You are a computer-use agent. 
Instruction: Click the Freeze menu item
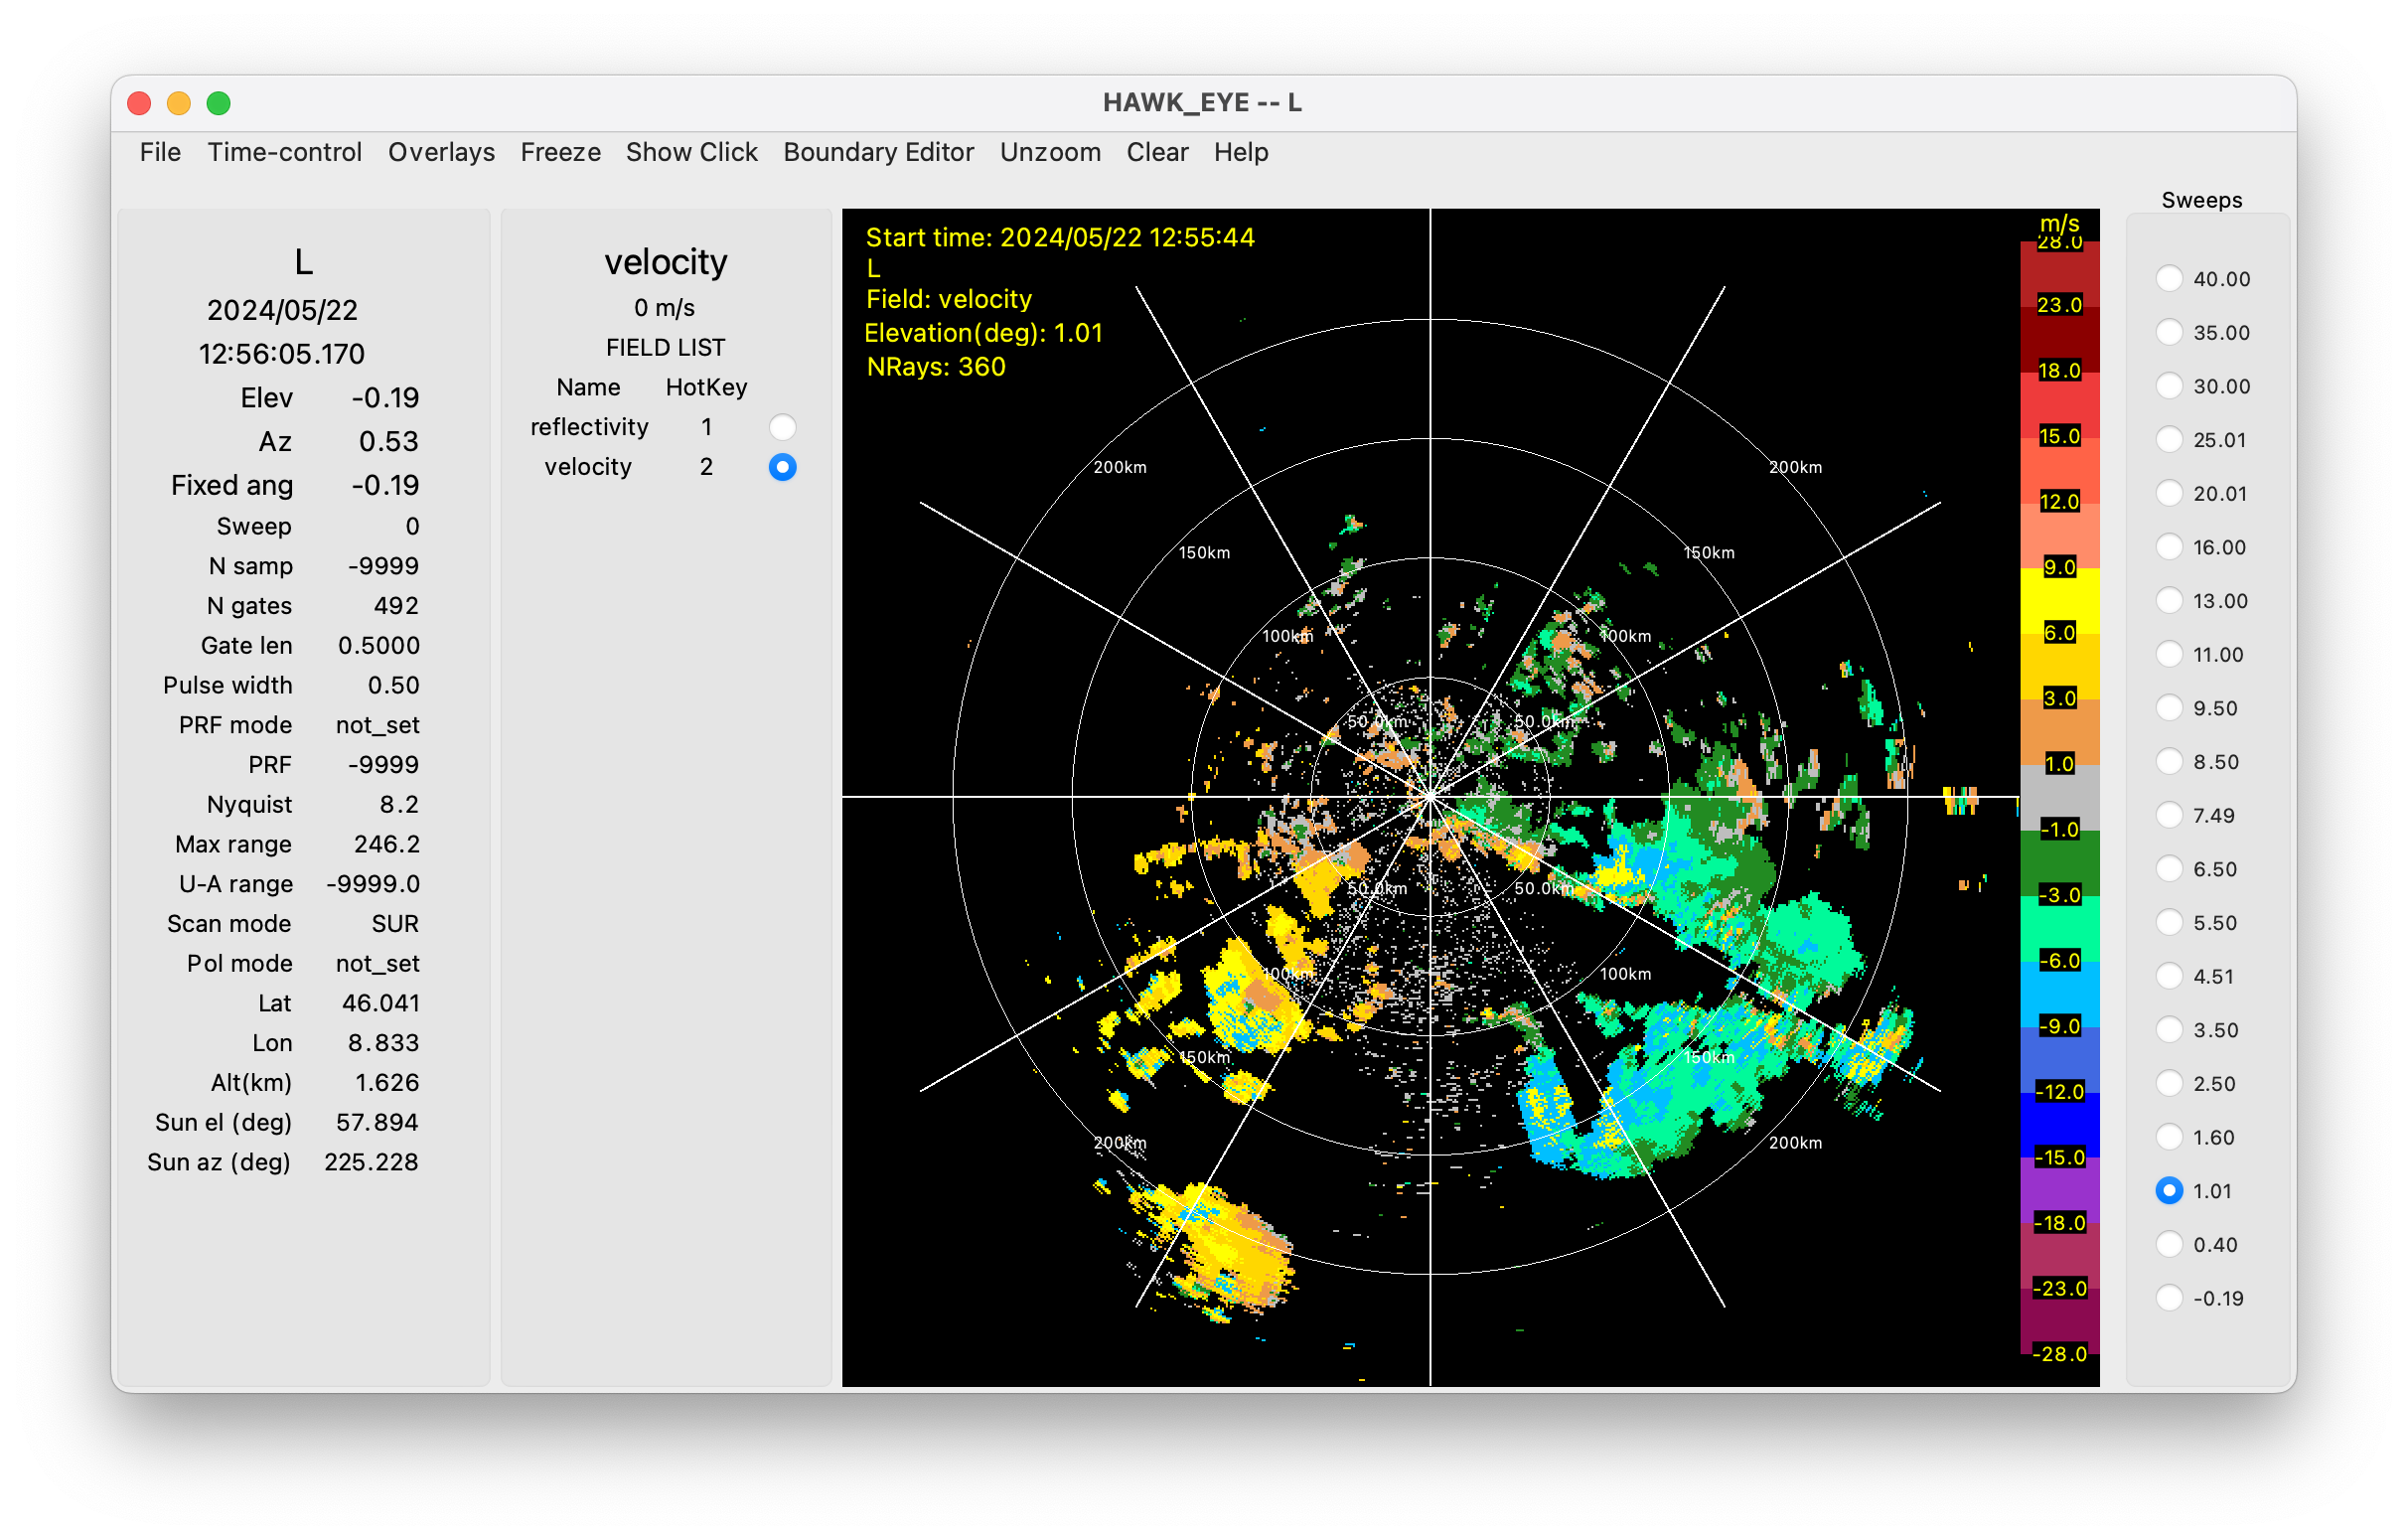[x=560, y=152]
